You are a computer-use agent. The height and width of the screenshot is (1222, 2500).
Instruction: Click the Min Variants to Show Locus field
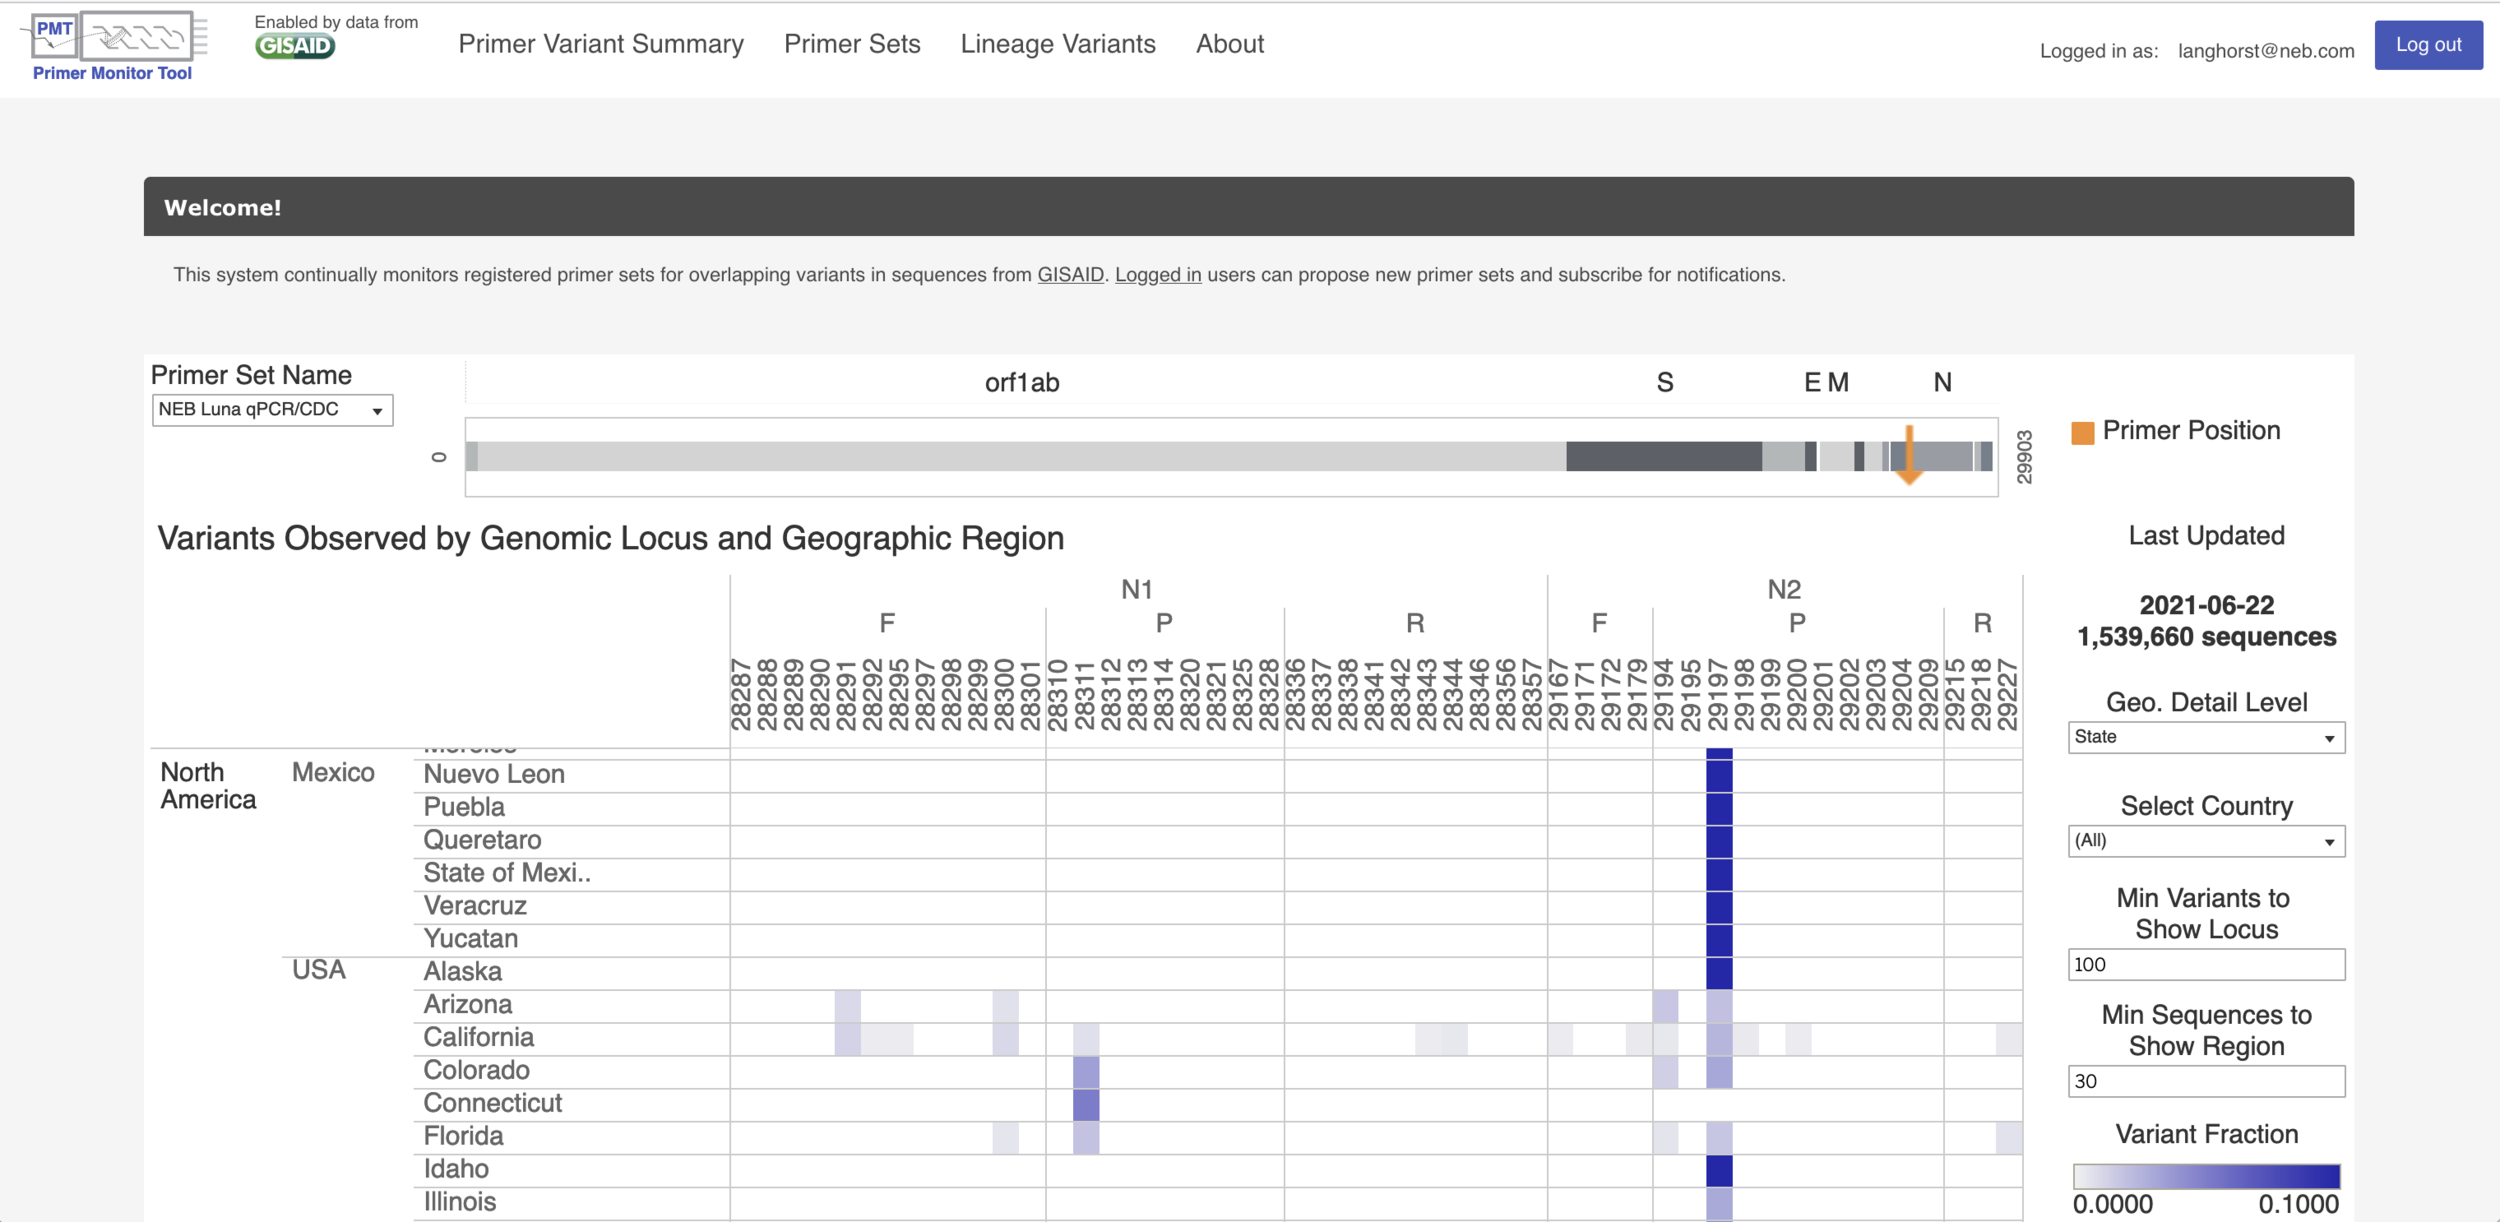point(2205,965)
